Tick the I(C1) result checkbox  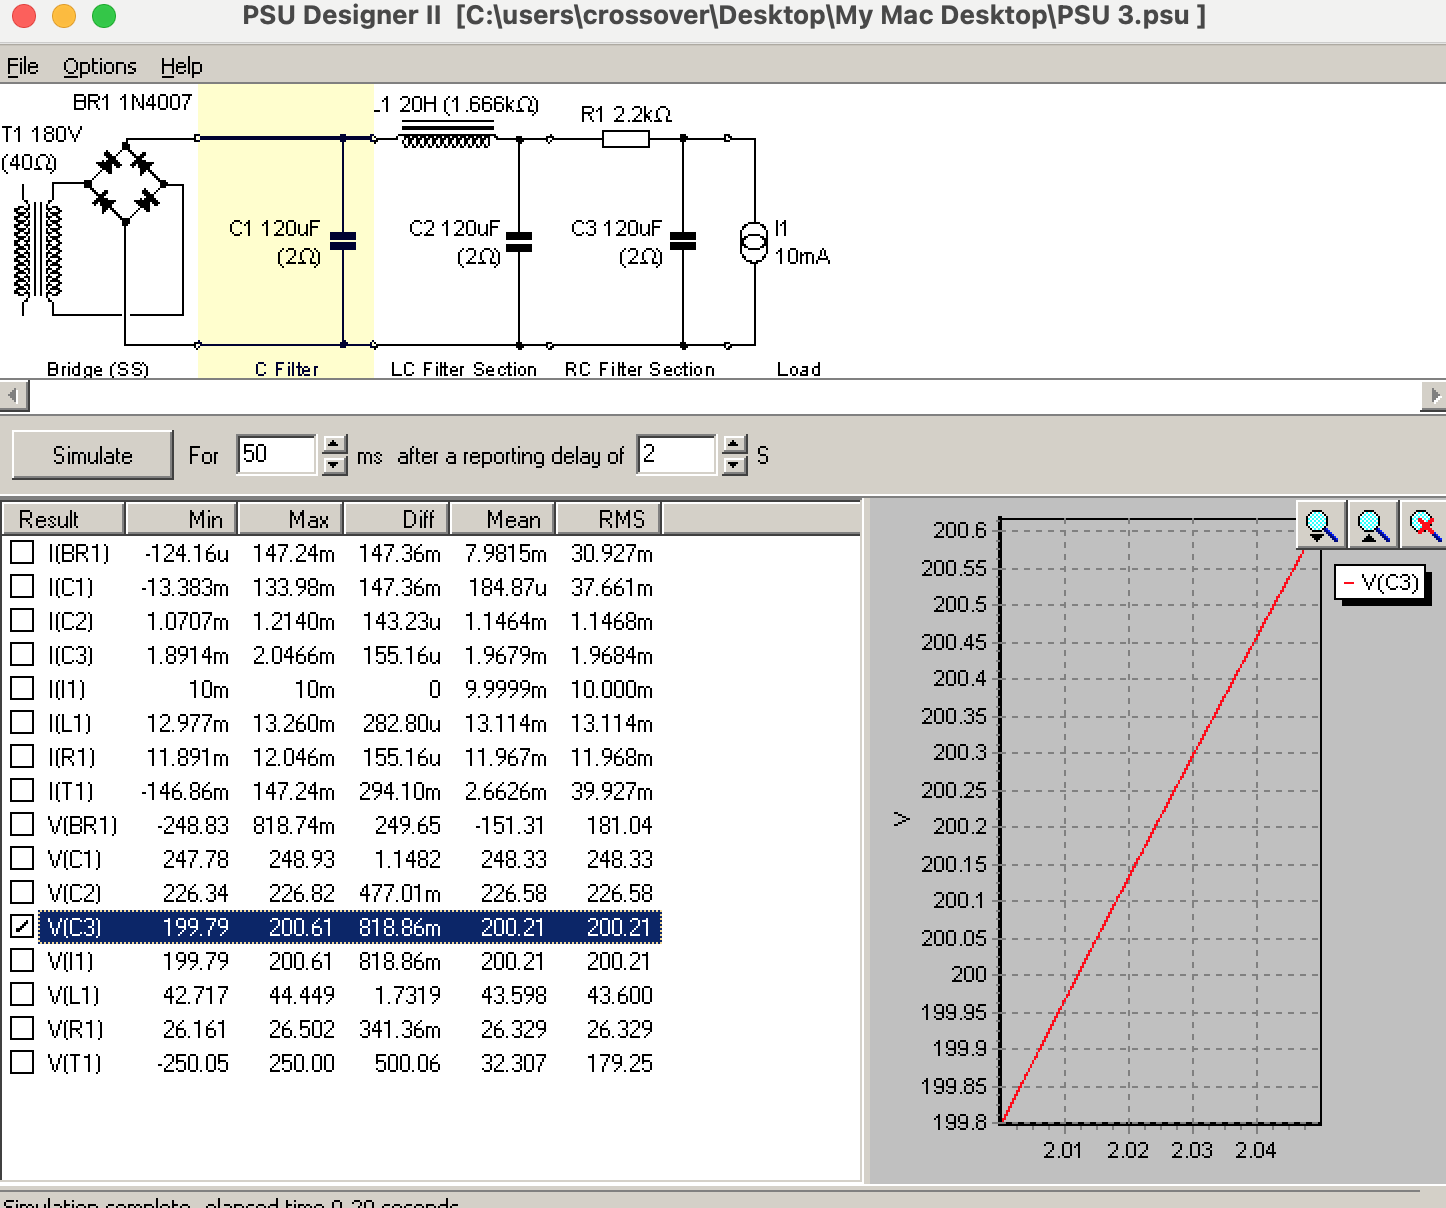click(x=22, y=586)
